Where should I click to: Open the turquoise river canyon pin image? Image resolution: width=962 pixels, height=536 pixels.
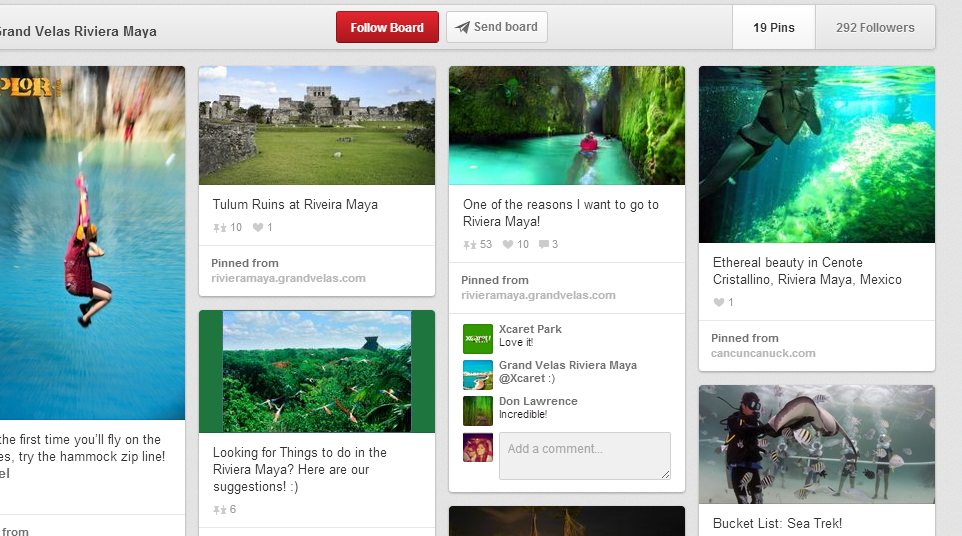tap(566, 125)
